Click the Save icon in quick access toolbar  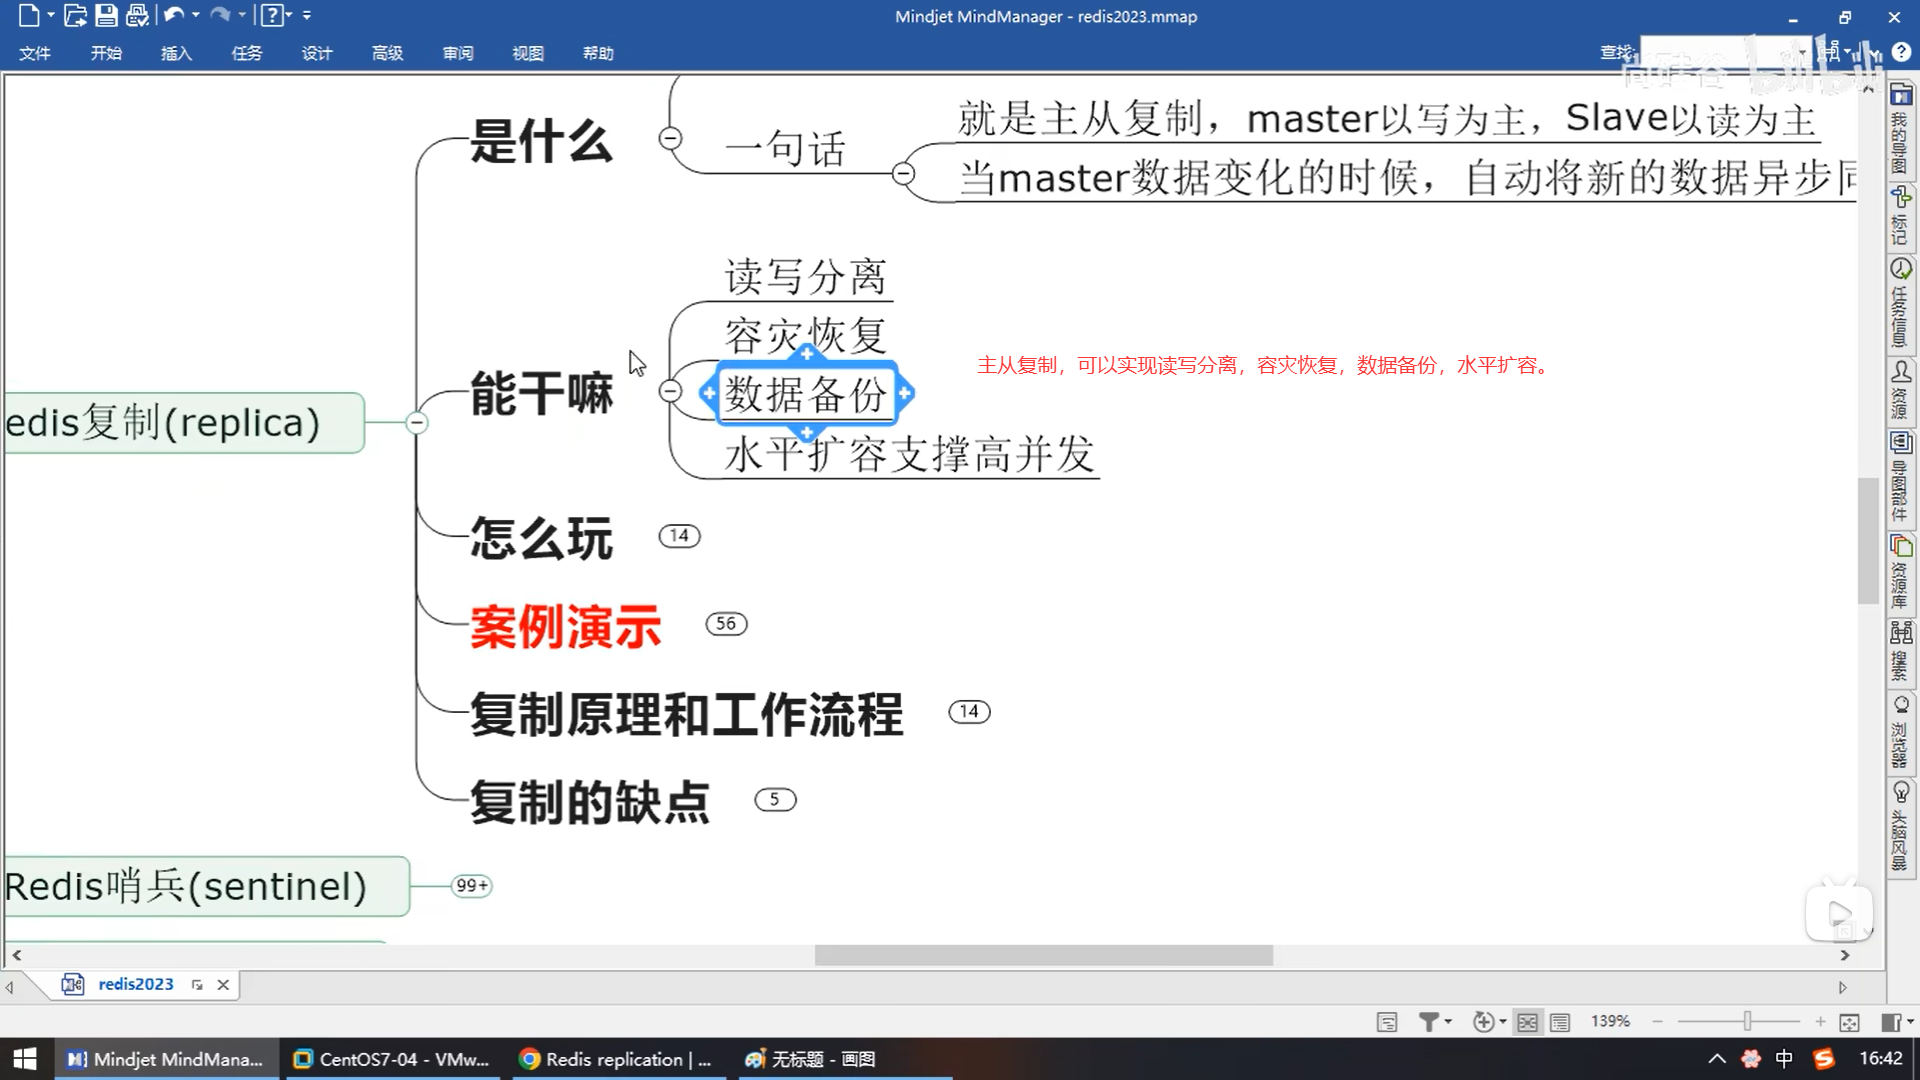[x=106, y=16]
